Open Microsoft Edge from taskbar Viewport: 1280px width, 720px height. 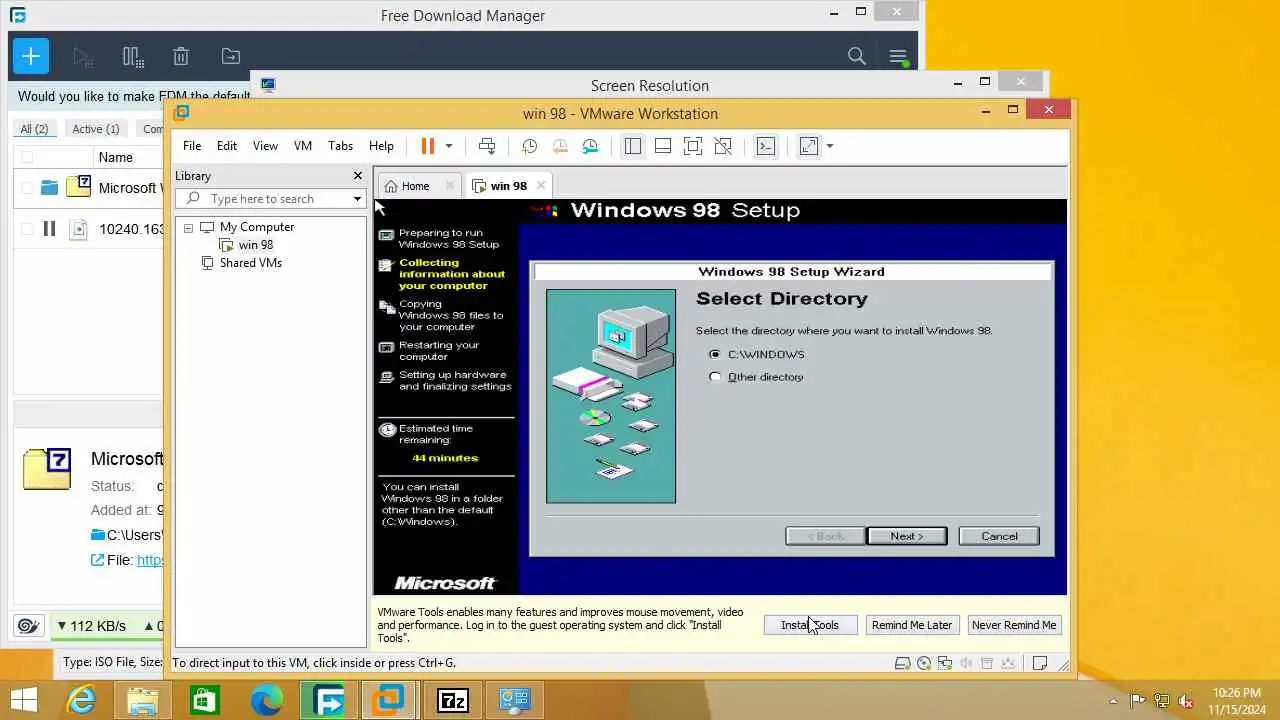click(x=266, y=700)
